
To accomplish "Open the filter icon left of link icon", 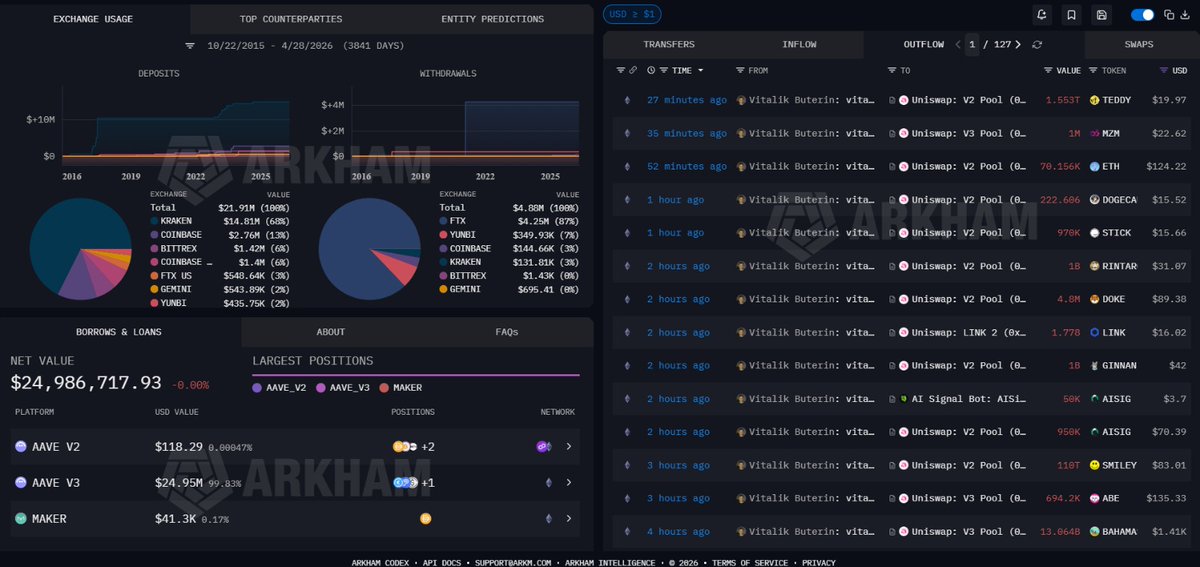I will click(x=620, y=70).
